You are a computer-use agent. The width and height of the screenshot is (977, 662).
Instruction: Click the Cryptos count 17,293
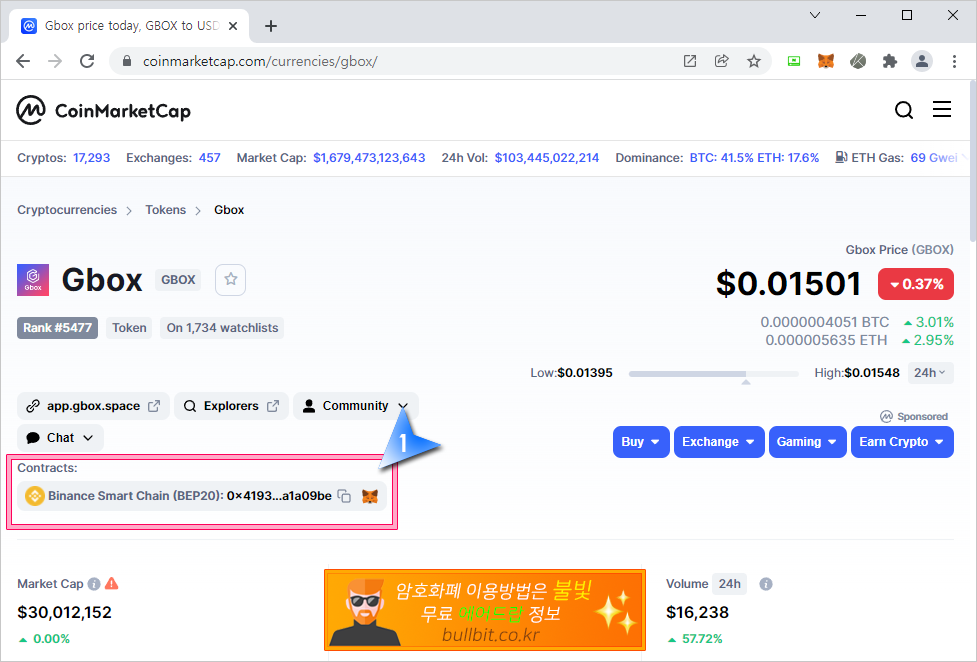[x=92, y=158]
